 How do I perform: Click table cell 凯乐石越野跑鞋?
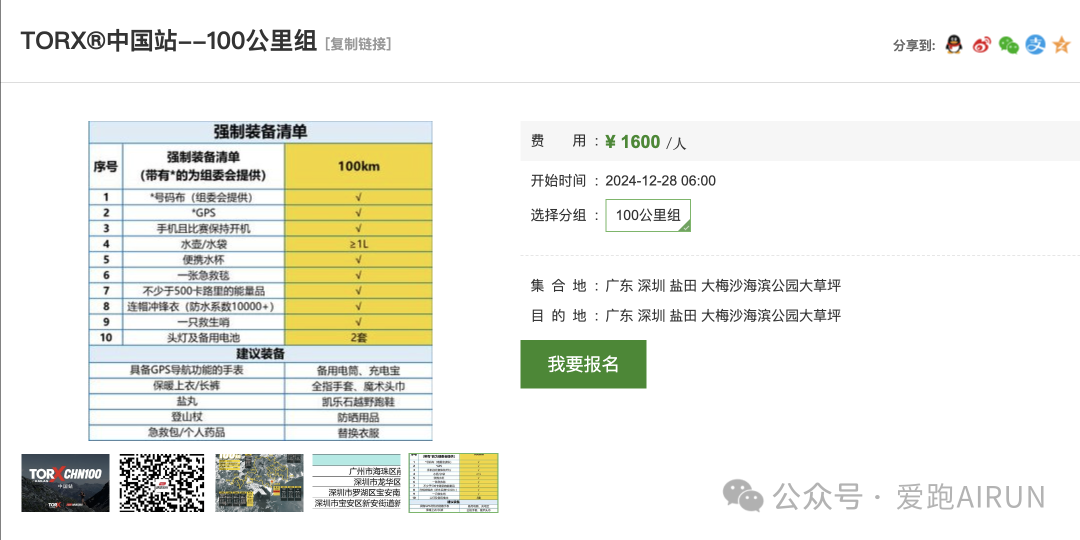pyautogui.click(x=358, y=401)
